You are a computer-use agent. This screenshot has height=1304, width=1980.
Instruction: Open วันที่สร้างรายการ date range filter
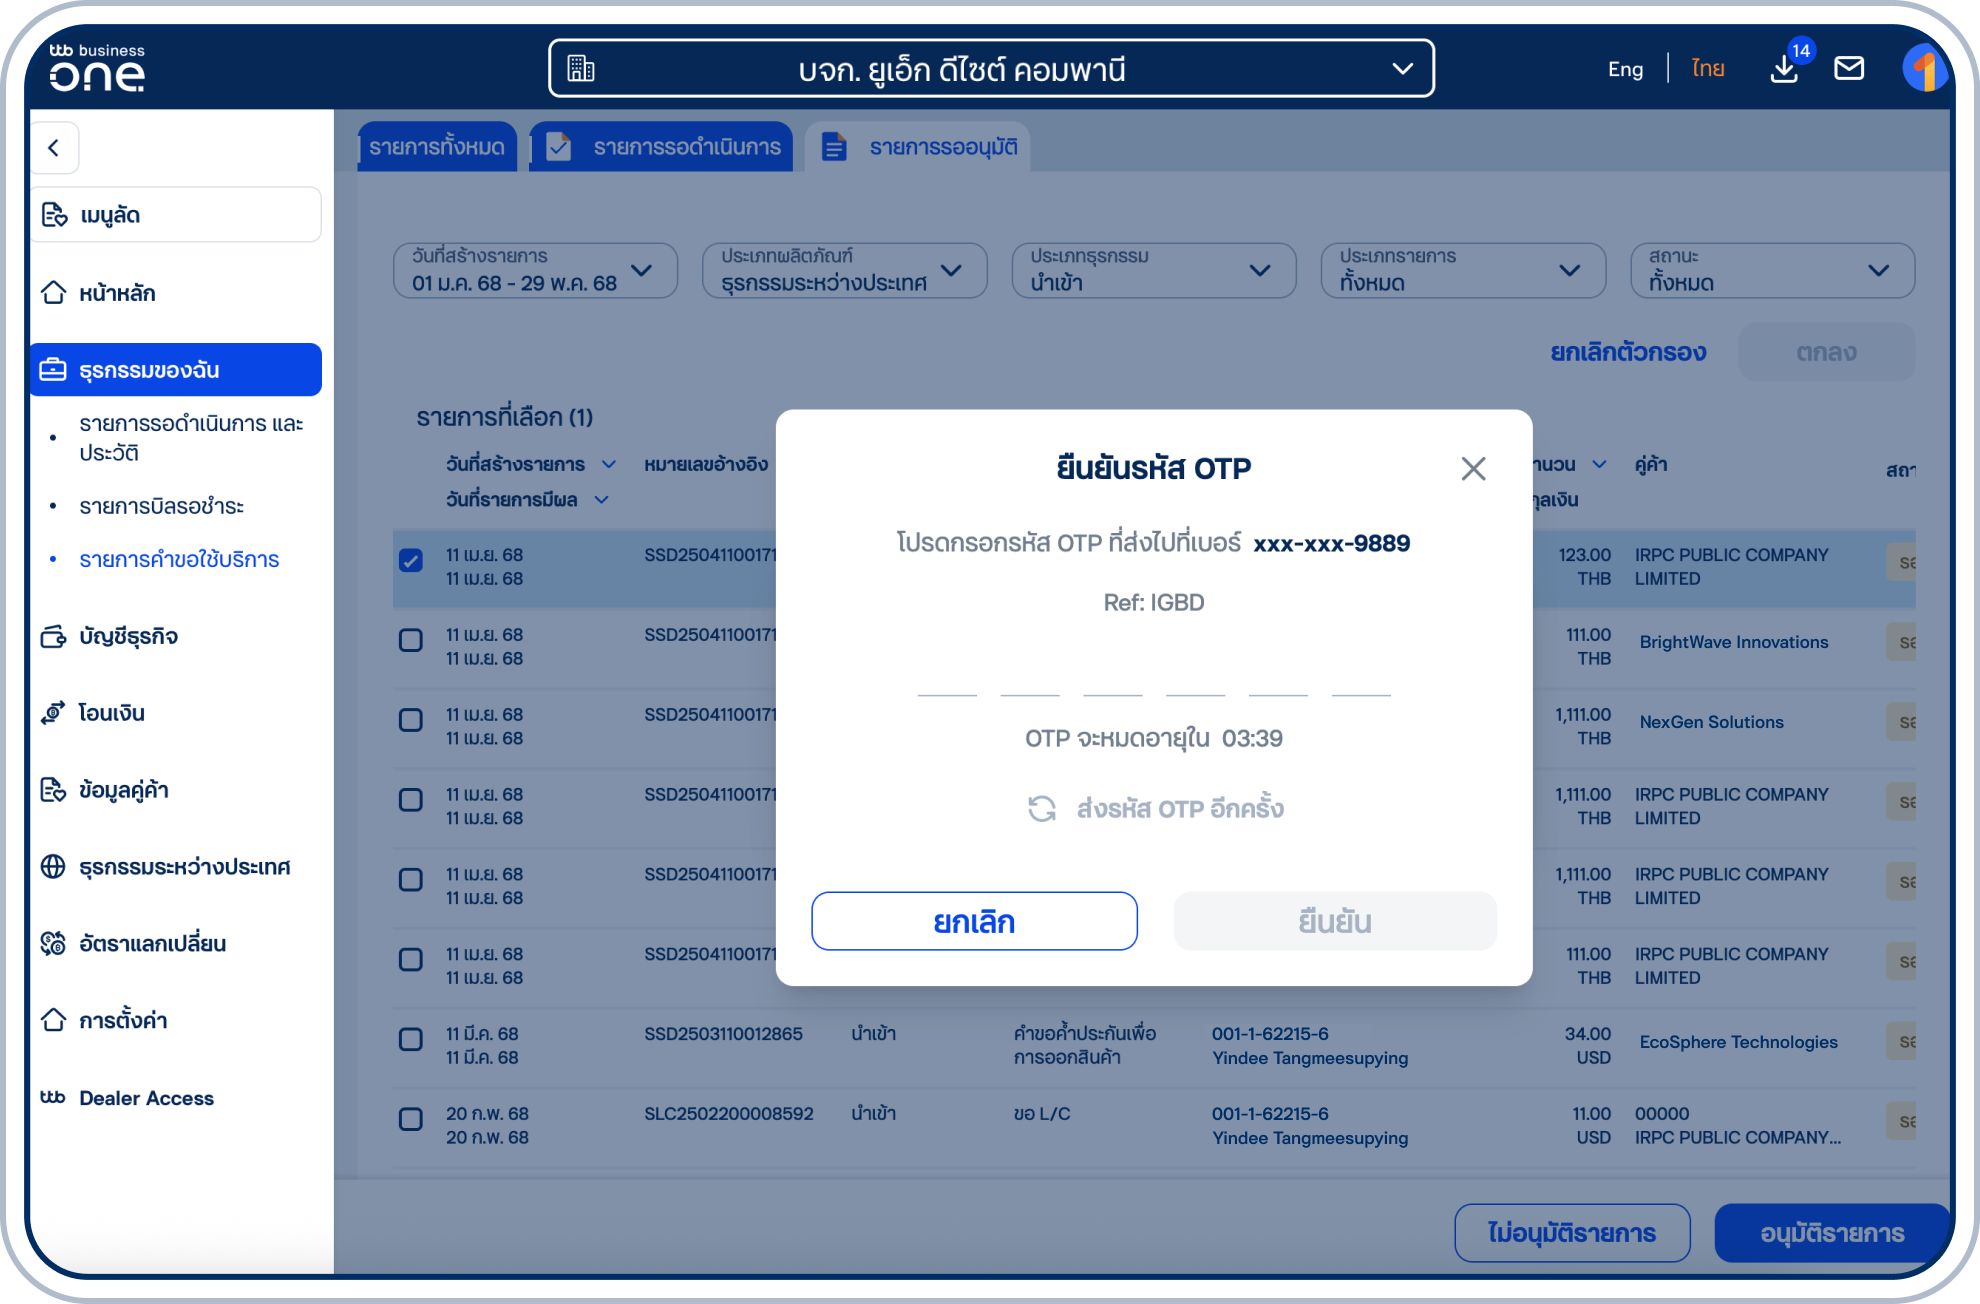pyautogui.click(x=535, y=270)
